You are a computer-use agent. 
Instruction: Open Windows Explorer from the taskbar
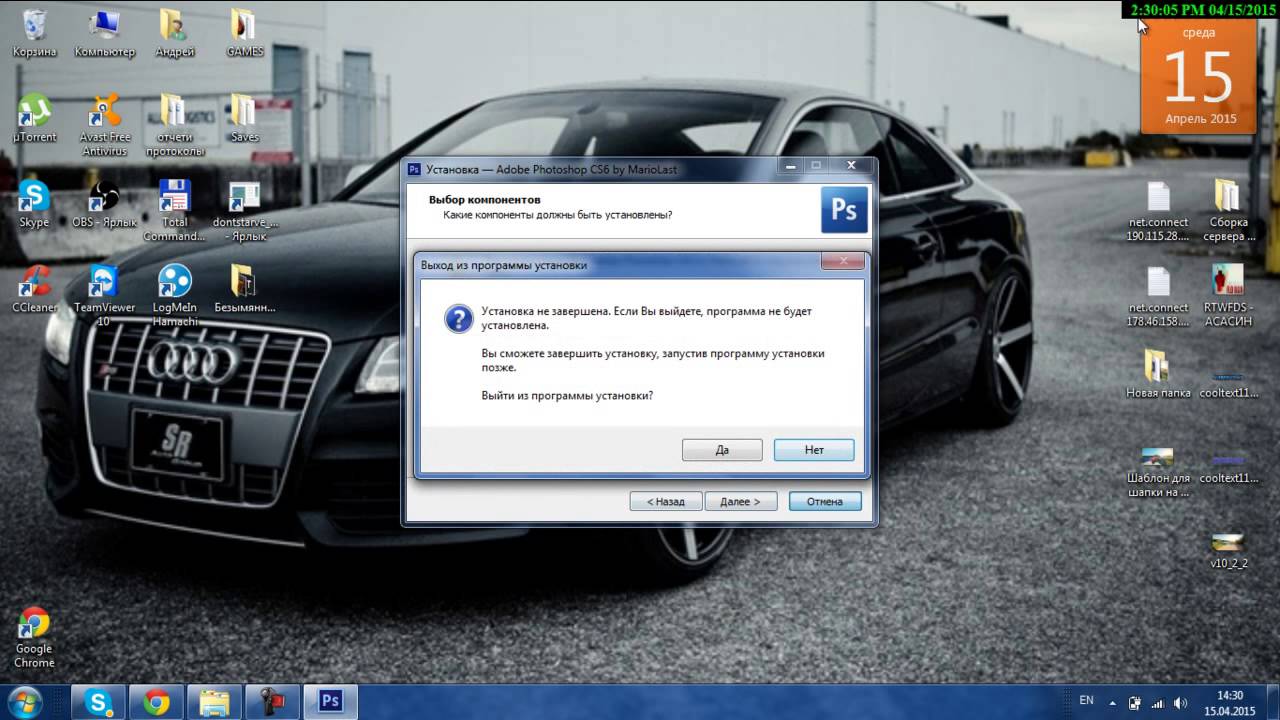[214, 702]
